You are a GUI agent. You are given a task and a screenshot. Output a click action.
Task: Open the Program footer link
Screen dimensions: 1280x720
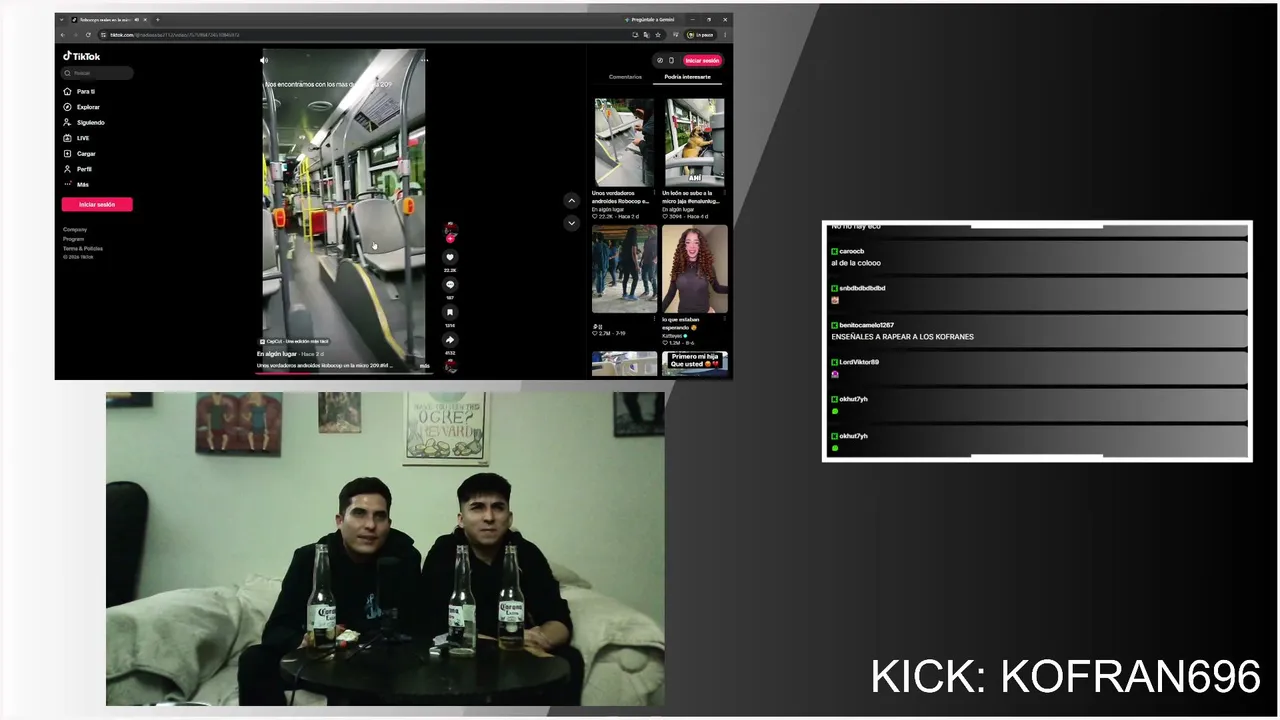tap(74, 239)
